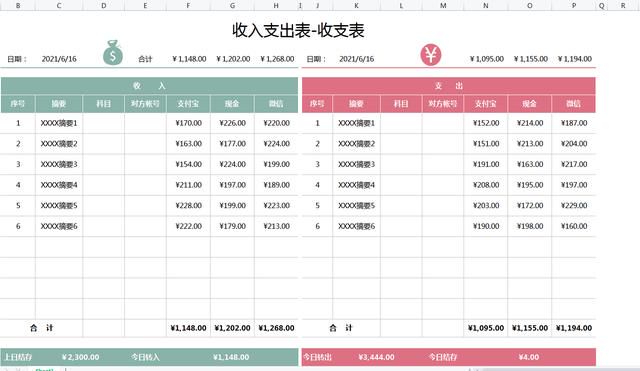Select column header P
Viewport: 640px width, 371px height.
coord(574,5)
